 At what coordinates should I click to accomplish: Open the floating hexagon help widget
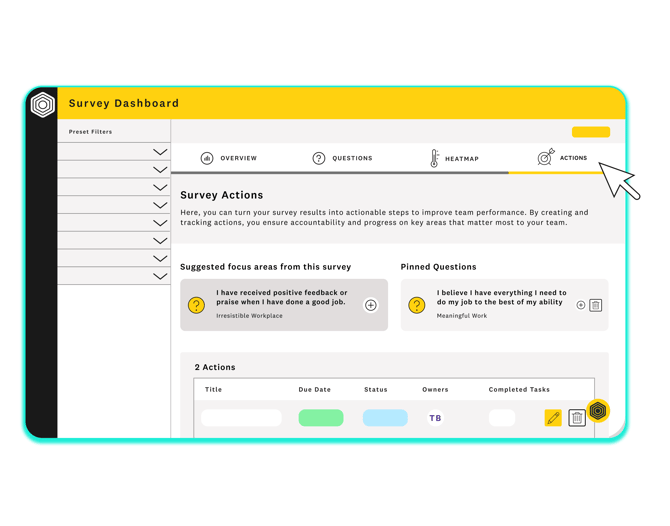click(598, 410)
